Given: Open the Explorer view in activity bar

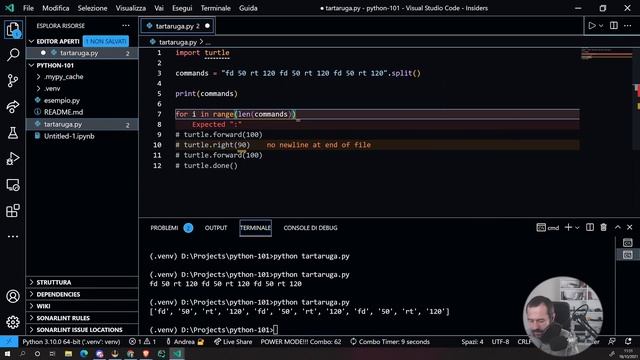Looking at the screenshot, I should [x=13, y=29].
